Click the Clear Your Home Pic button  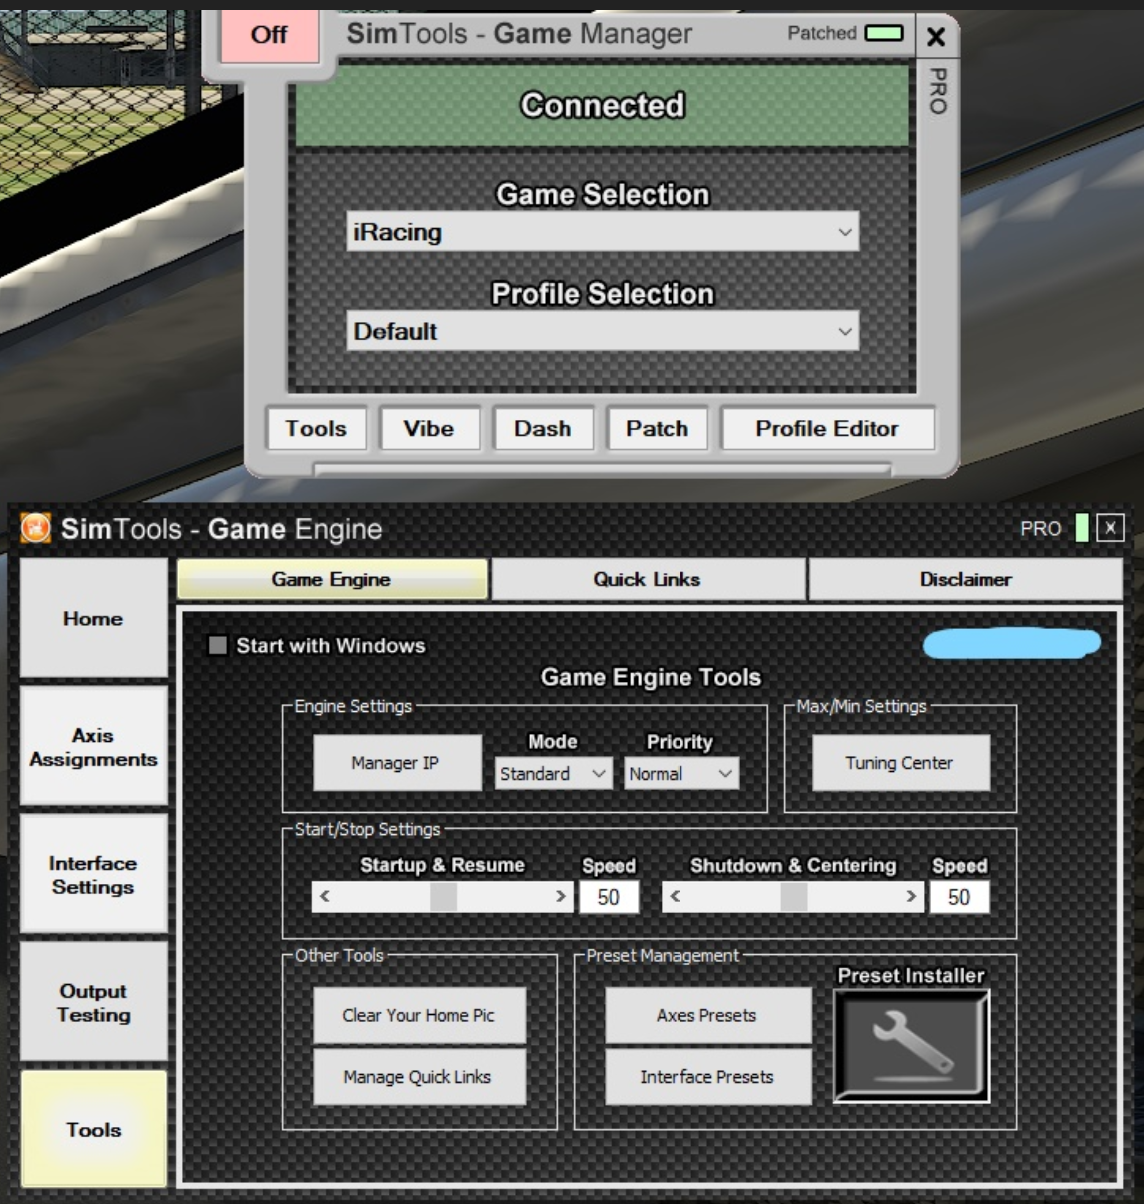point(419,1015)
